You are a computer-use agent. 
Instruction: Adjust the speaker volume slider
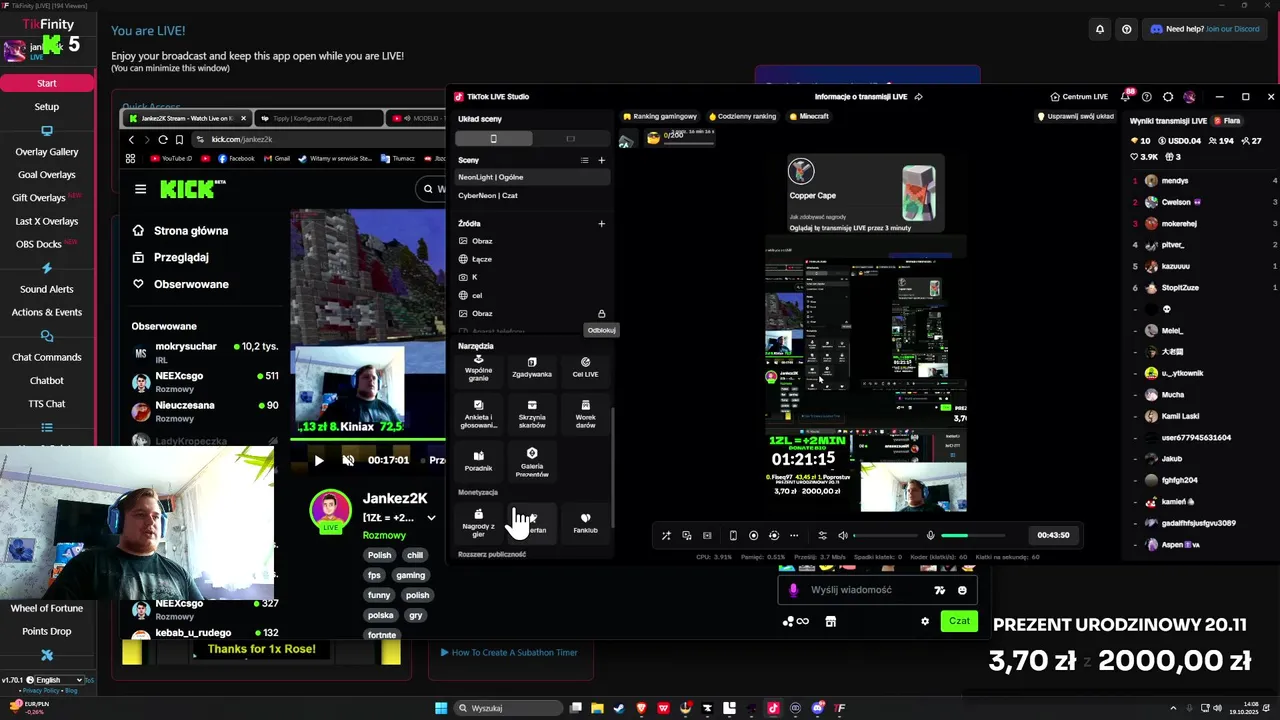pyautogui.click(x=885, y=535)
